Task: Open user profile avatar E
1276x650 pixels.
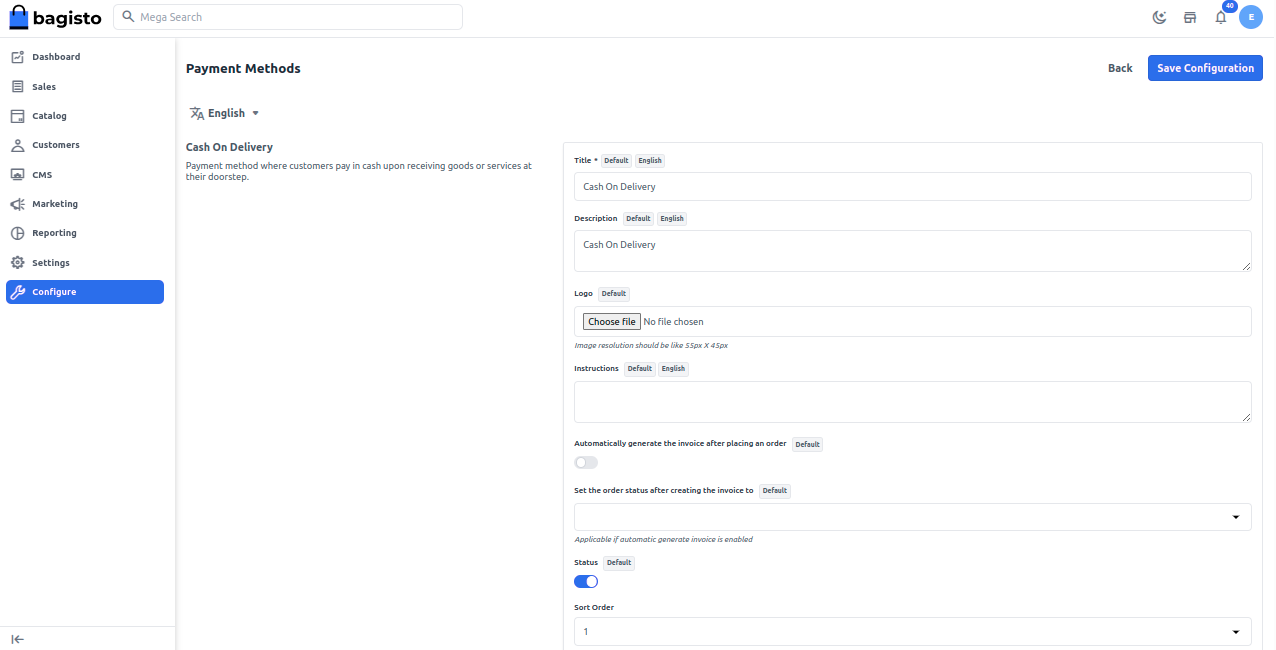Action: (1250, 17)
